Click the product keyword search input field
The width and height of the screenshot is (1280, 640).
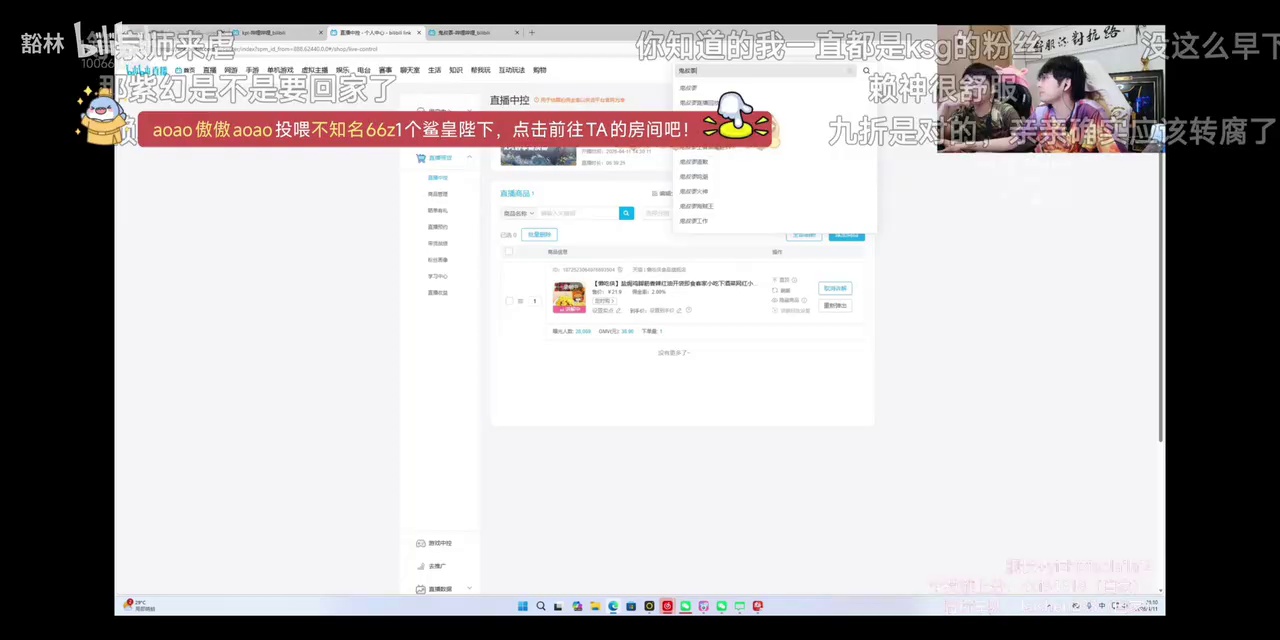point(578,213)
